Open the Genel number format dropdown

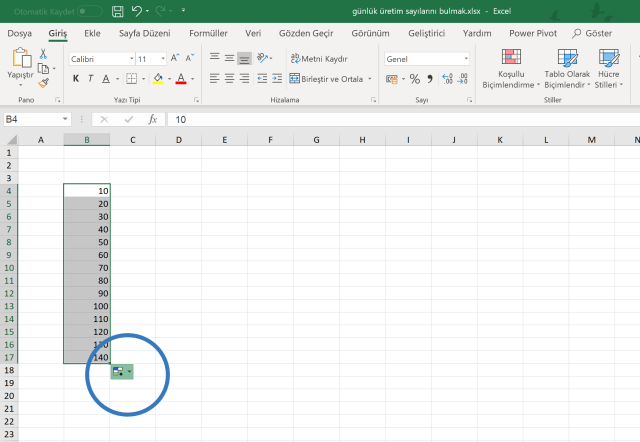click(x=466, y=59)
